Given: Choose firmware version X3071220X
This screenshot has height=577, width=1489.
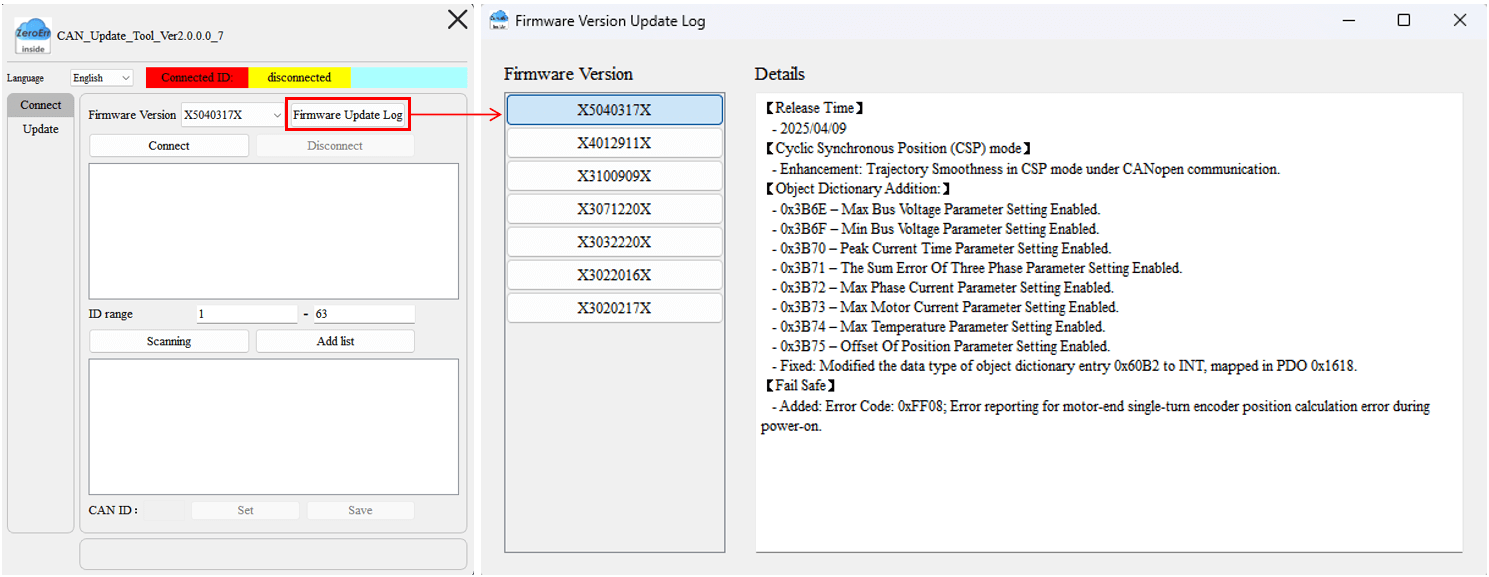Looking at the screenshot, I should pyautogui.click(x=614, y=209).
